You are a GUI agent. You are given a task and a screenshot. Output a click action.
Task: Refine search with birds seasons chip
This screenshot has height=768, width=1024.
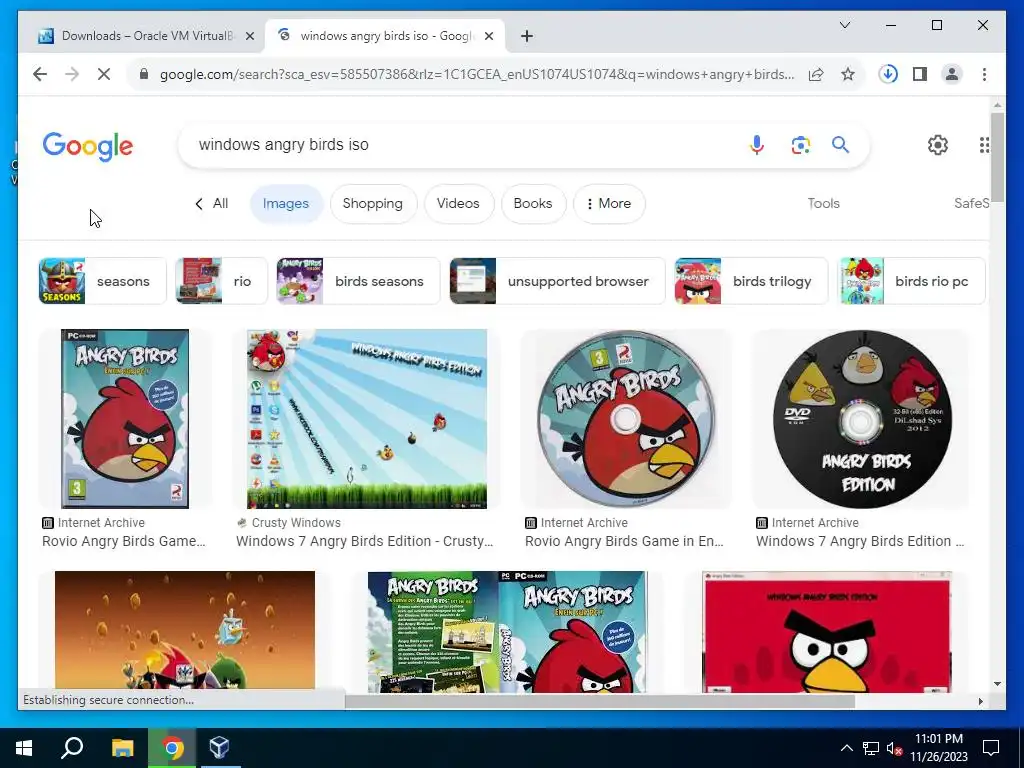click(x=358, y=281)
